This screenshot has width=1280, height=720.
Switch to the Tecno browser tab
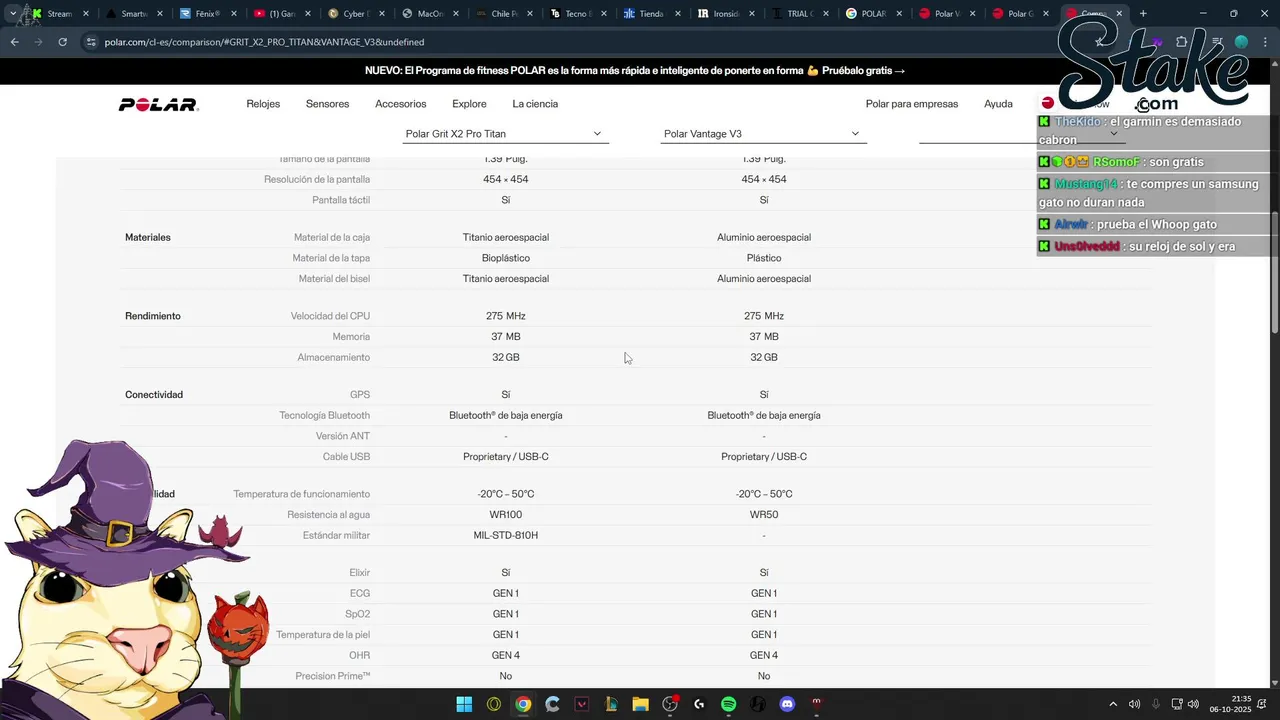577,14
